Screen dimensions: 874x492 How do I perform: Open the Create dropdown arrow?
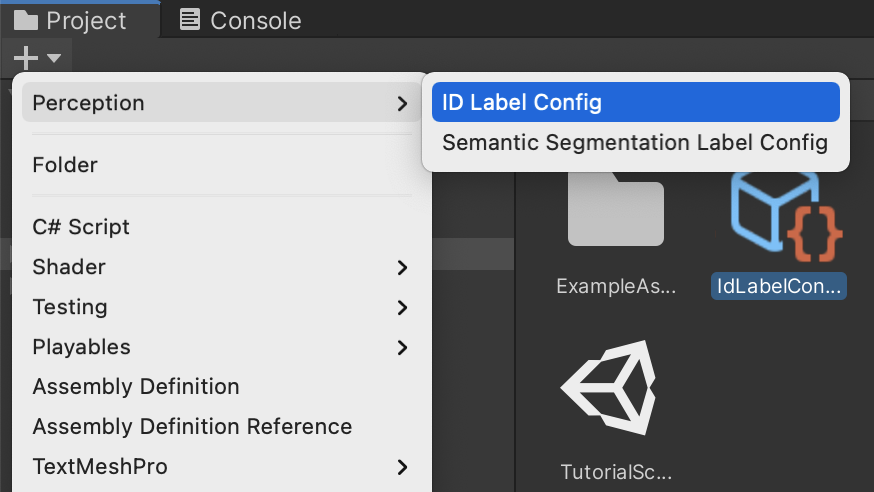click(x=54, y=58)
